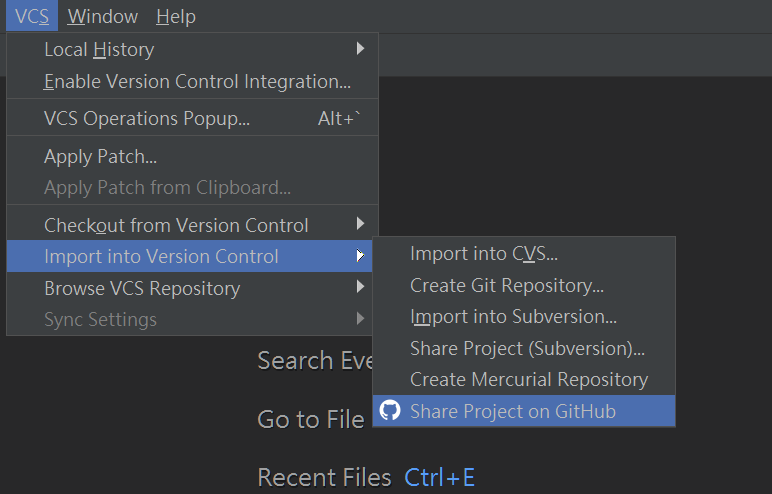Choose Apply Patch menu entry
Screen dimensions: 772x494
click(100, 156)
